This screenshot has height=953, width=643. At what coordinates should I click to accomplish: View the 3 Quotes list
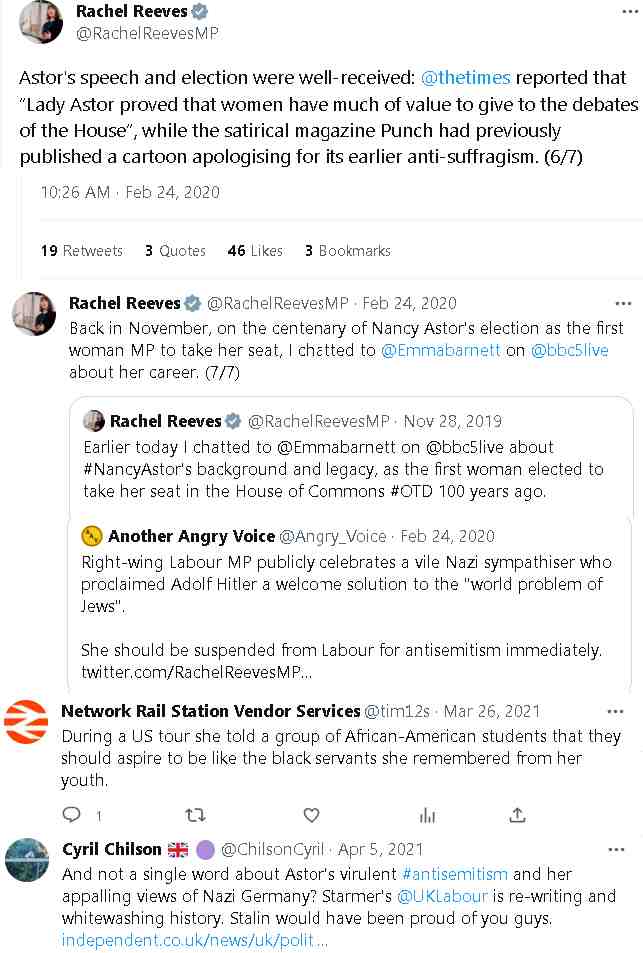(x=175, y=251)
